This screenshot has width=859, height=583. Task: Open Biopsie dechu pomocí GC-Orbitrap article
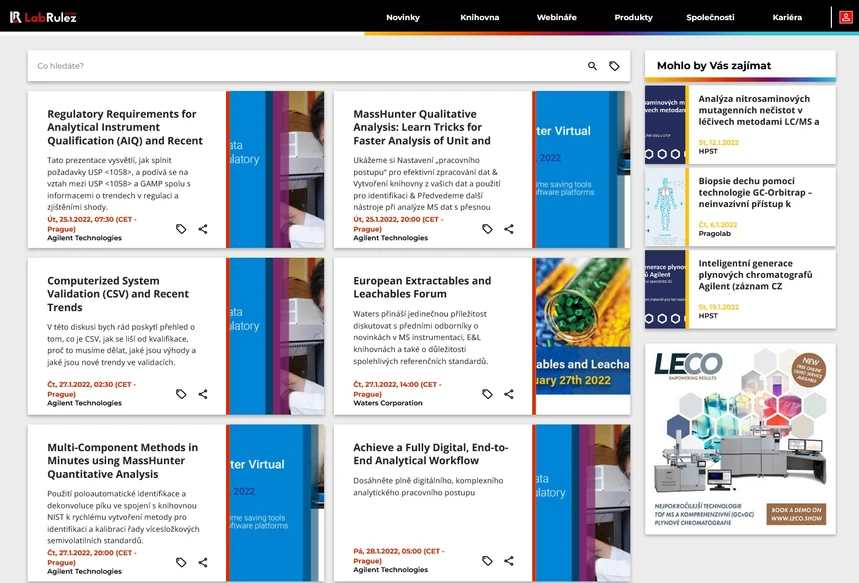[x=755, y=192]
